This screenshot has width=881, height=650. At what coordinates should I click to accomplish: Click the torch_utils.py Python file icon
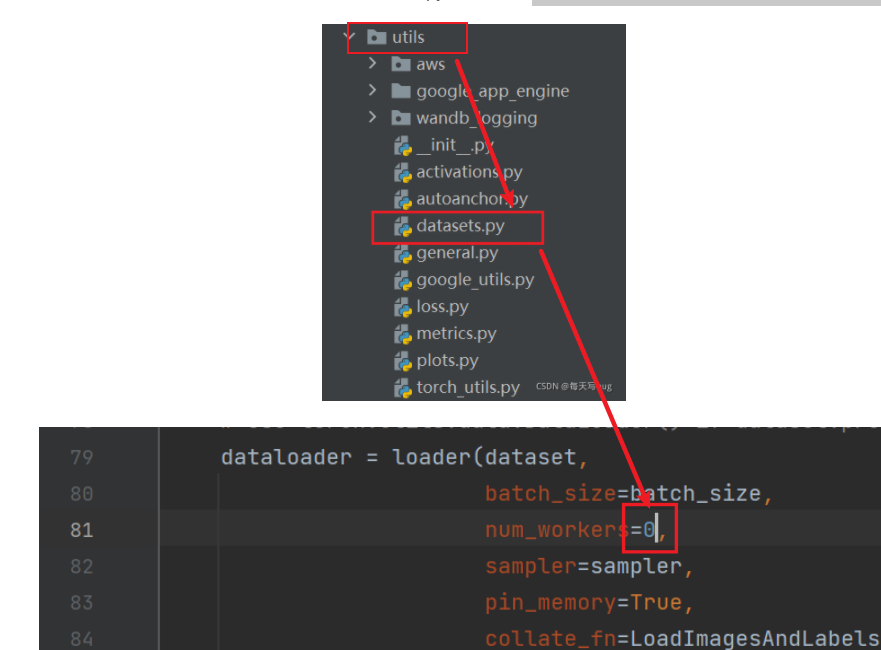(x=403, y=389)
